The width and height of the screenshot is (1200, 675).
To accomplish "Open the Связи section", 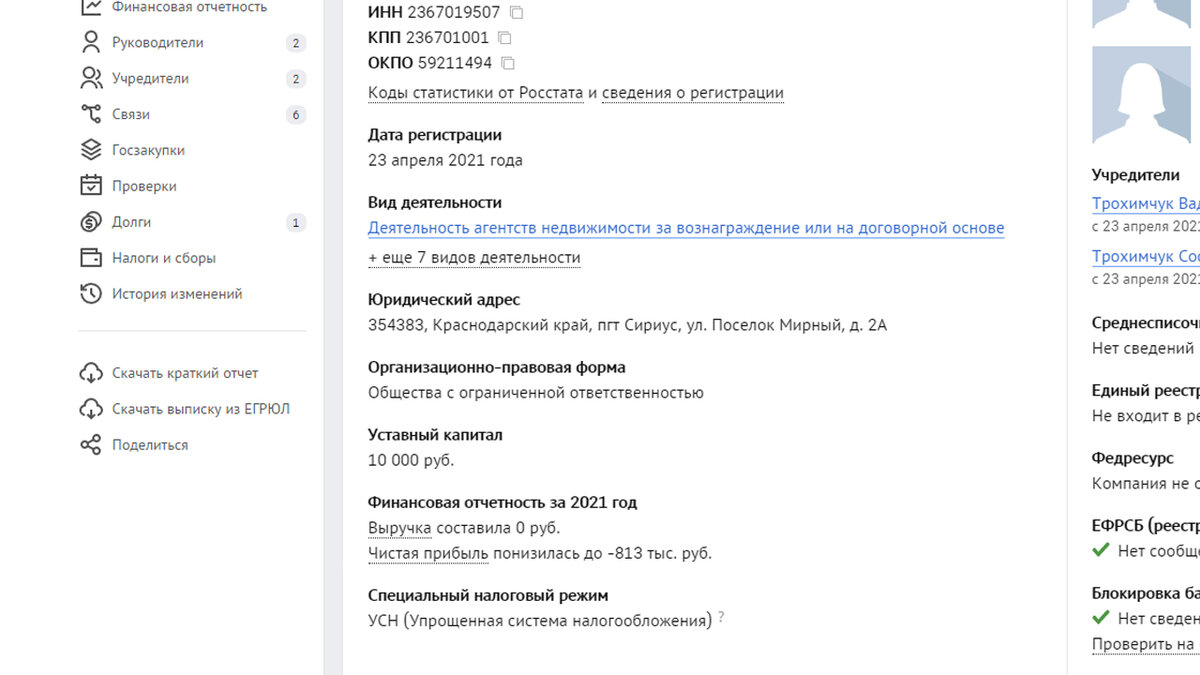I will 131,115.
